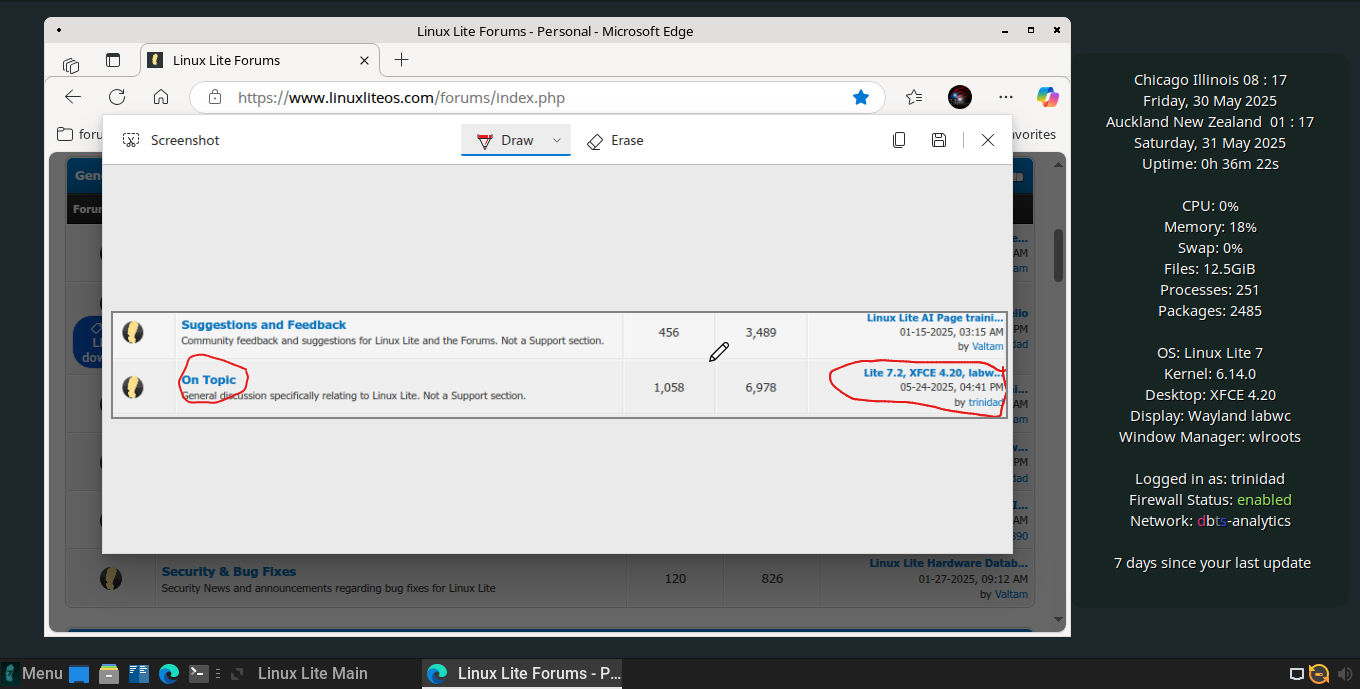Image resolution: width=1360 pixels, height=689 pixels.
Task: Save the screenshot with floppy icon
Action: (939, 140)
